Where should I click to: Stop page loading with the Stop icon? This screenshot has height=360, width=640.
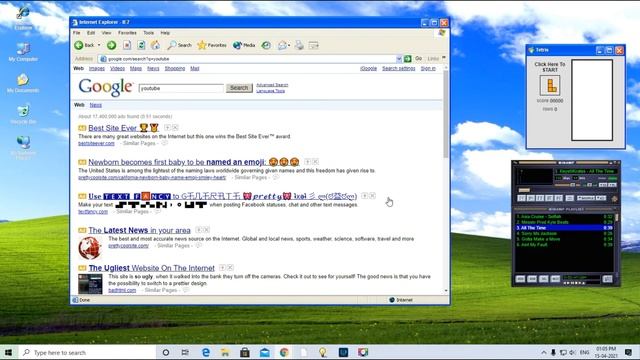pyautogui.click(x=127, y=45)
